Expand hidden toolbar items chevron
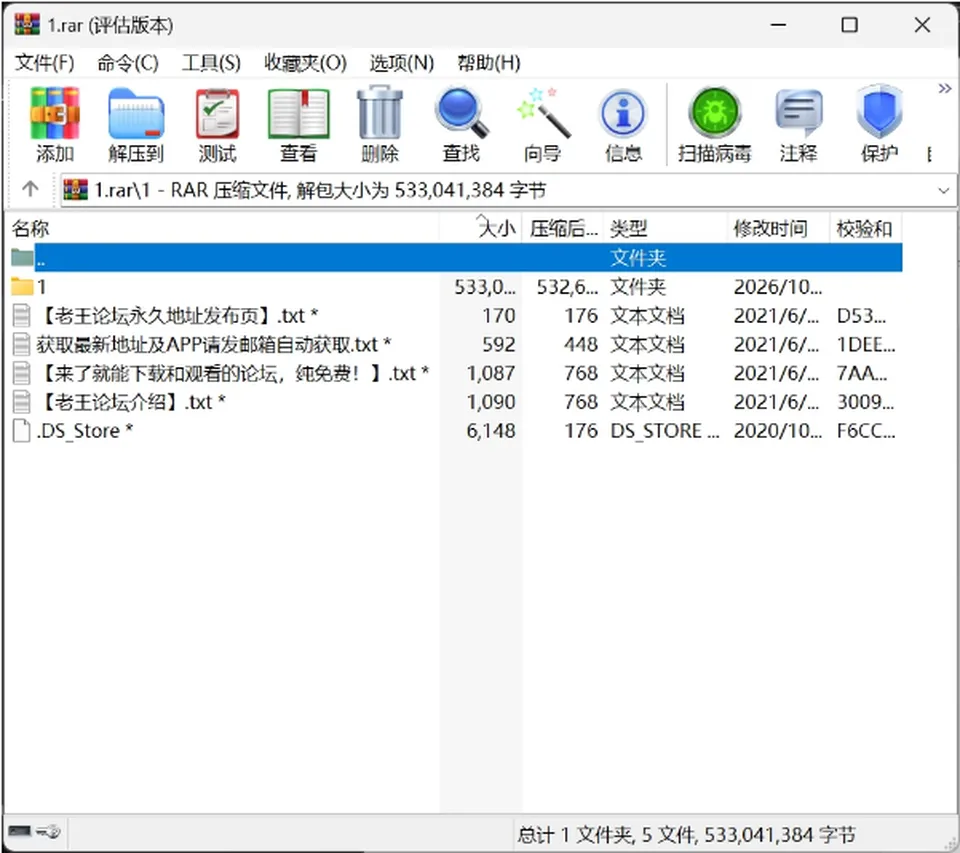Image resolution: width=960 pixels, height=853 pixels. coord(945,89)
